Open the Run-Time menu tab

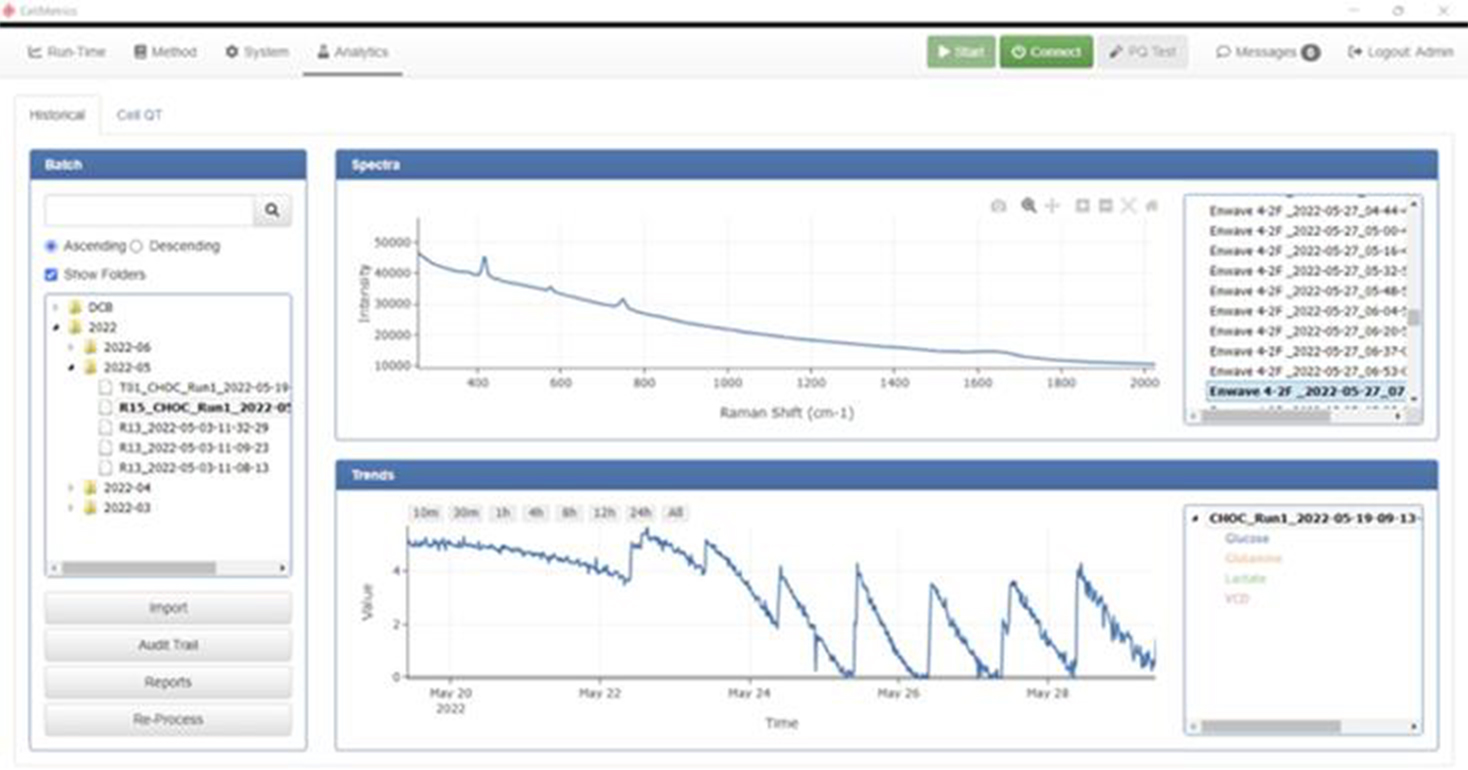point(66,52)
